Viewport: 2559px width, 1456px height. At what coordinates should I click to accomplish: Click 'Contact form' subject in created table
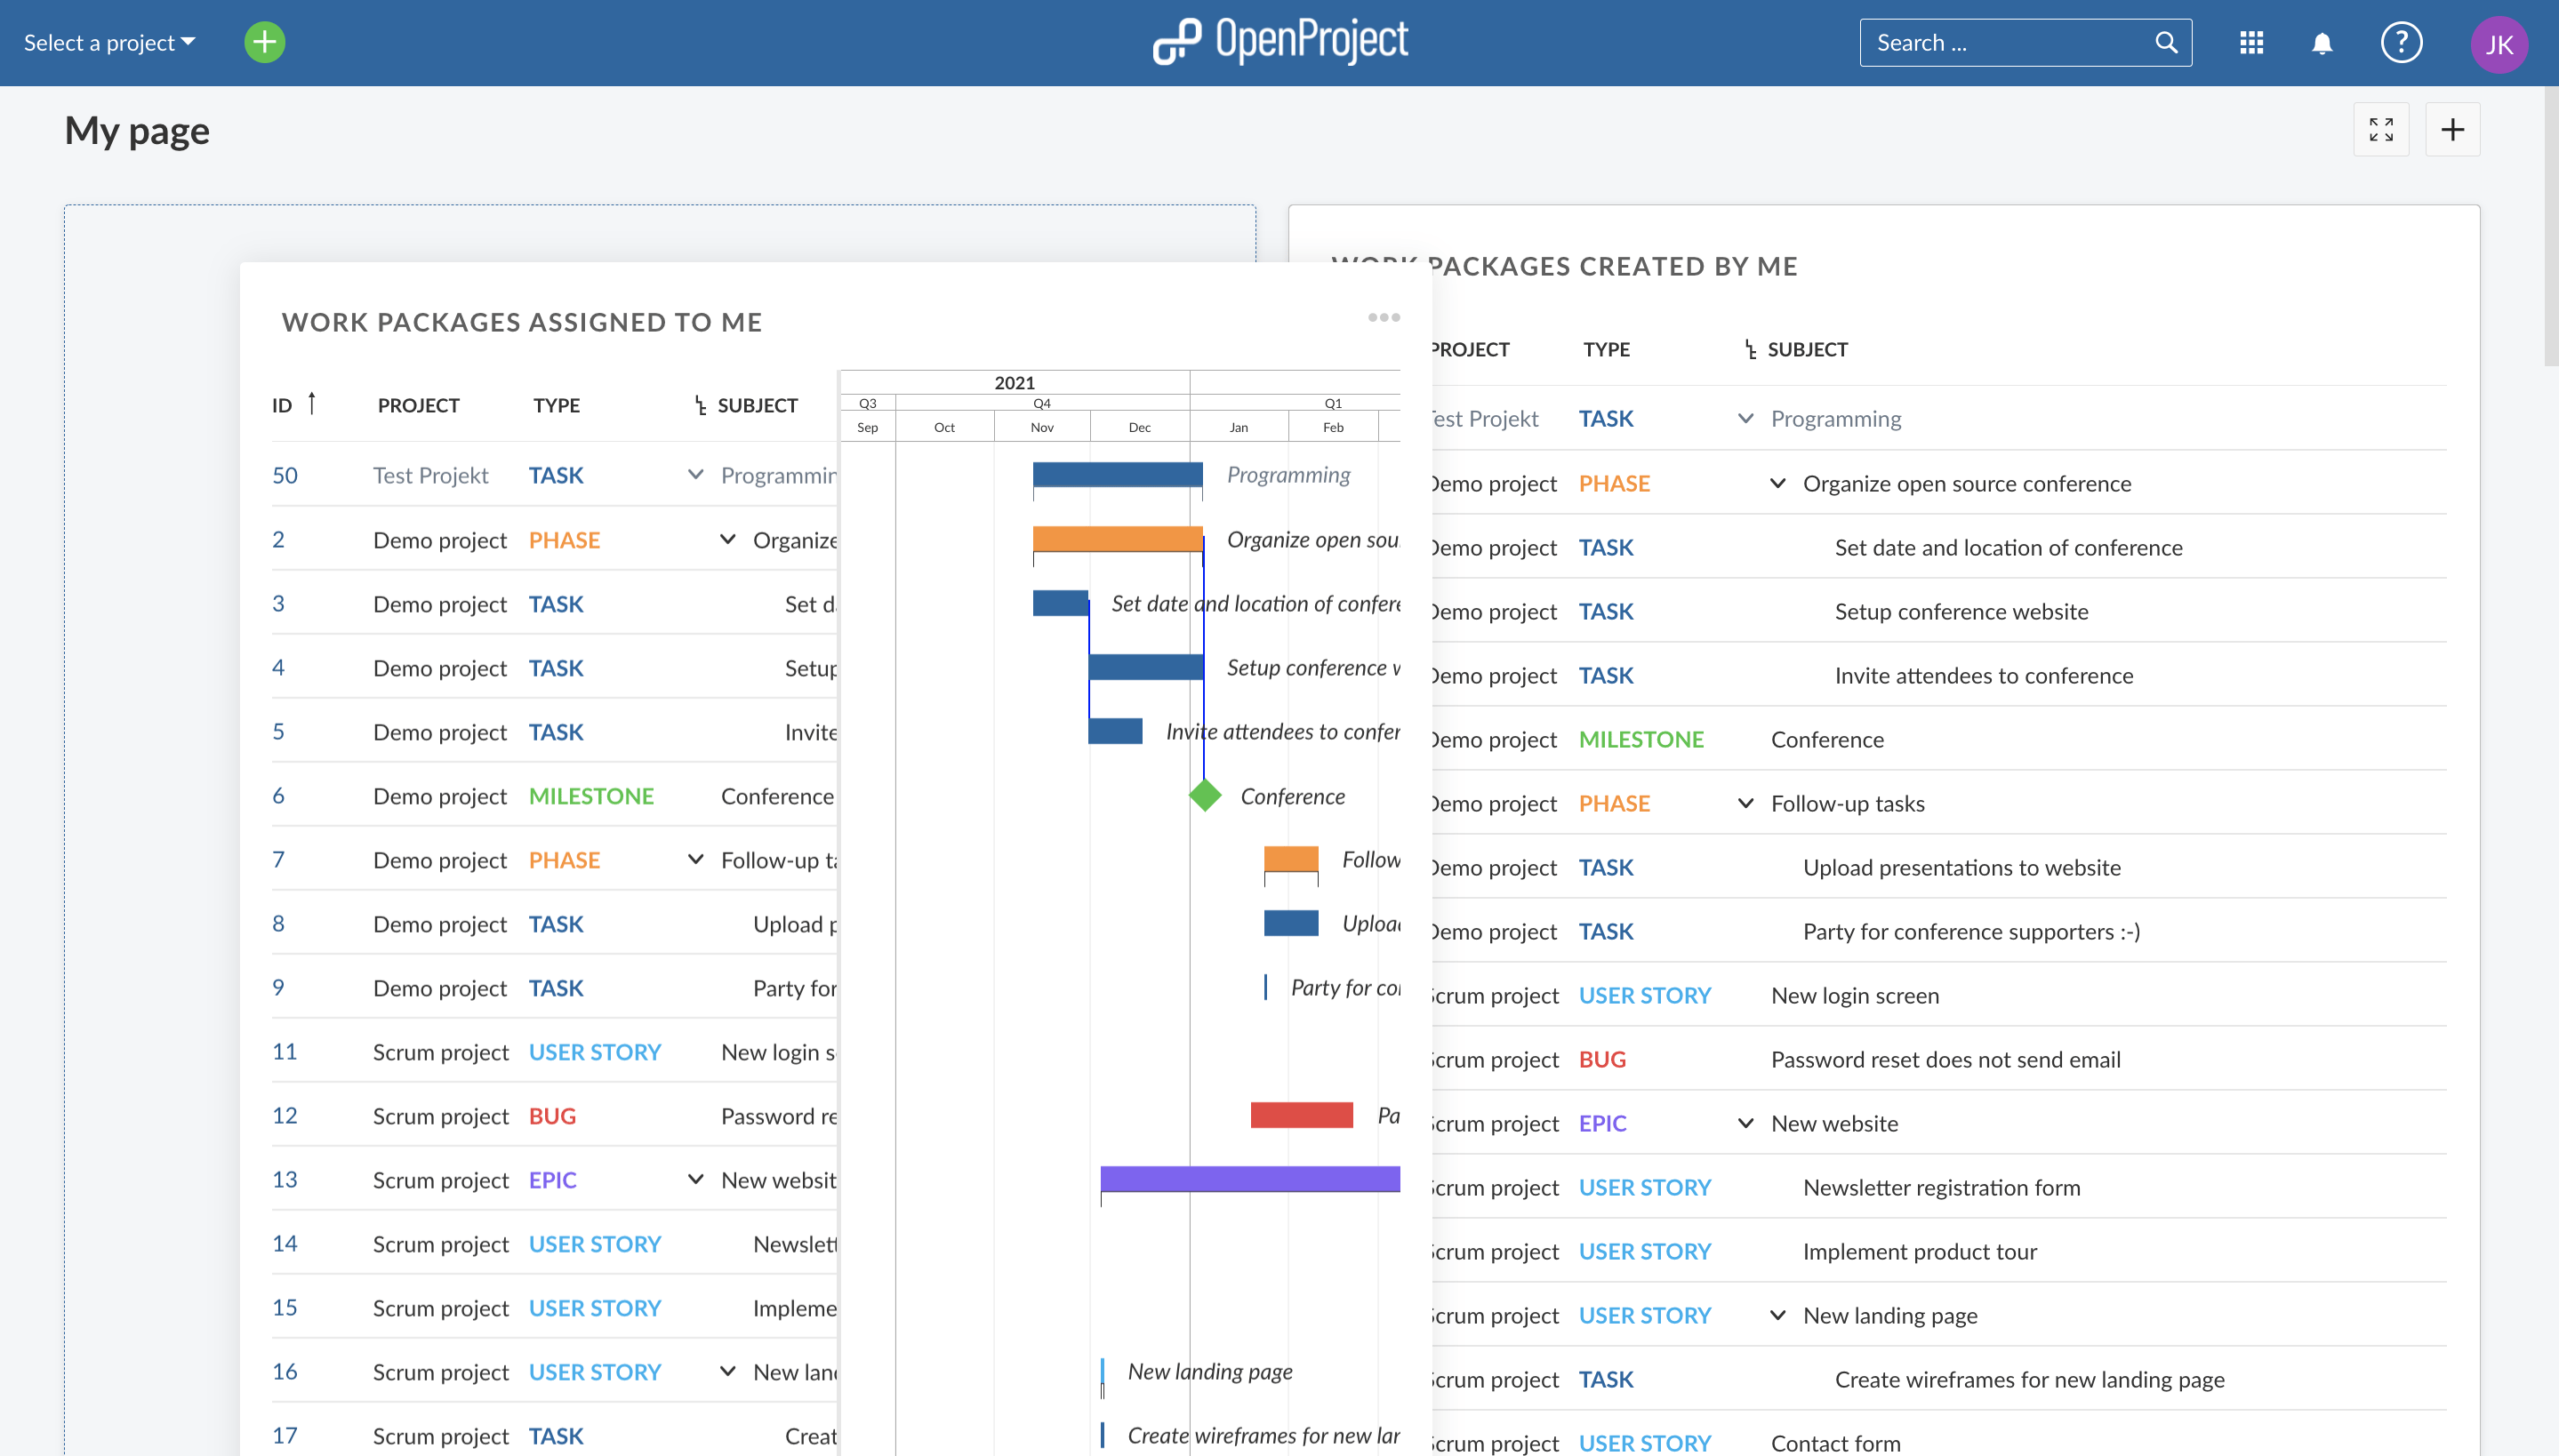pos(1835,1443)
